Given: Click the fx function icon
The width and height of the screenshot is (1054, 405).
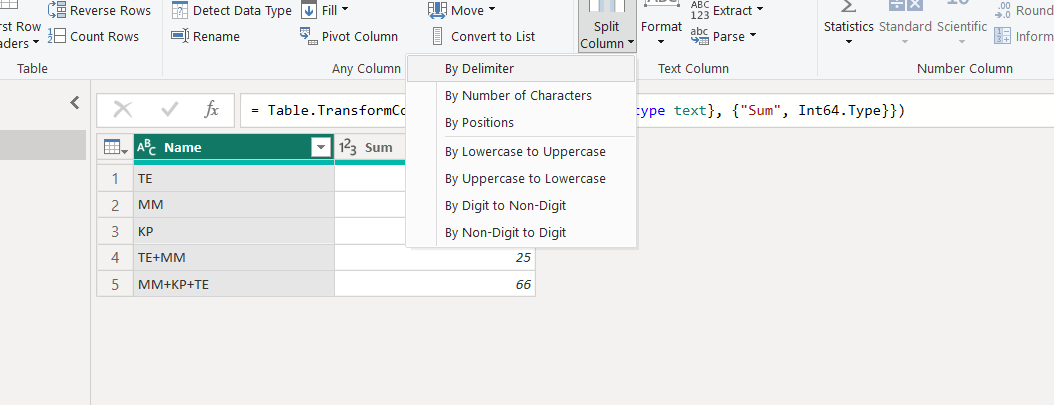Looking at the screenshot, I should [x=211, y=110].
